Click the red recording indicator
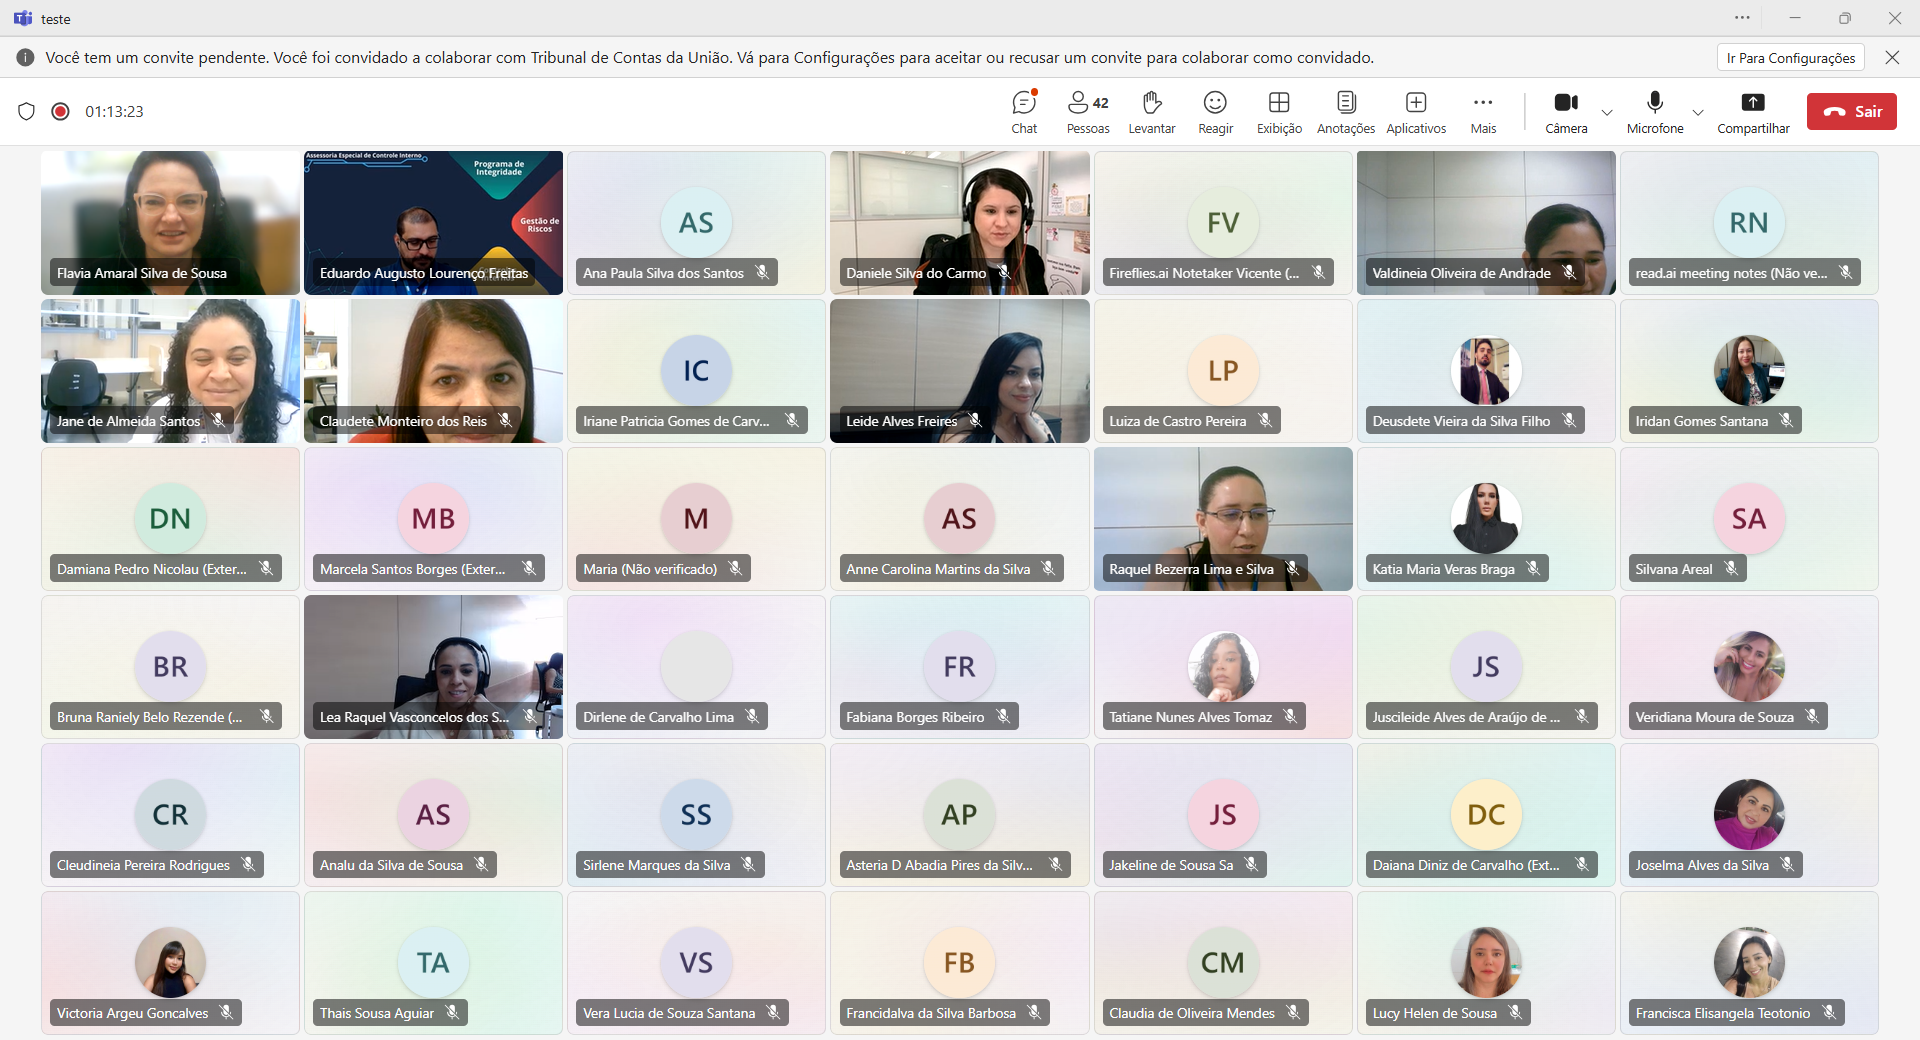The height and width of the screenshot is (1040, 1920). (x=60, y=111)
